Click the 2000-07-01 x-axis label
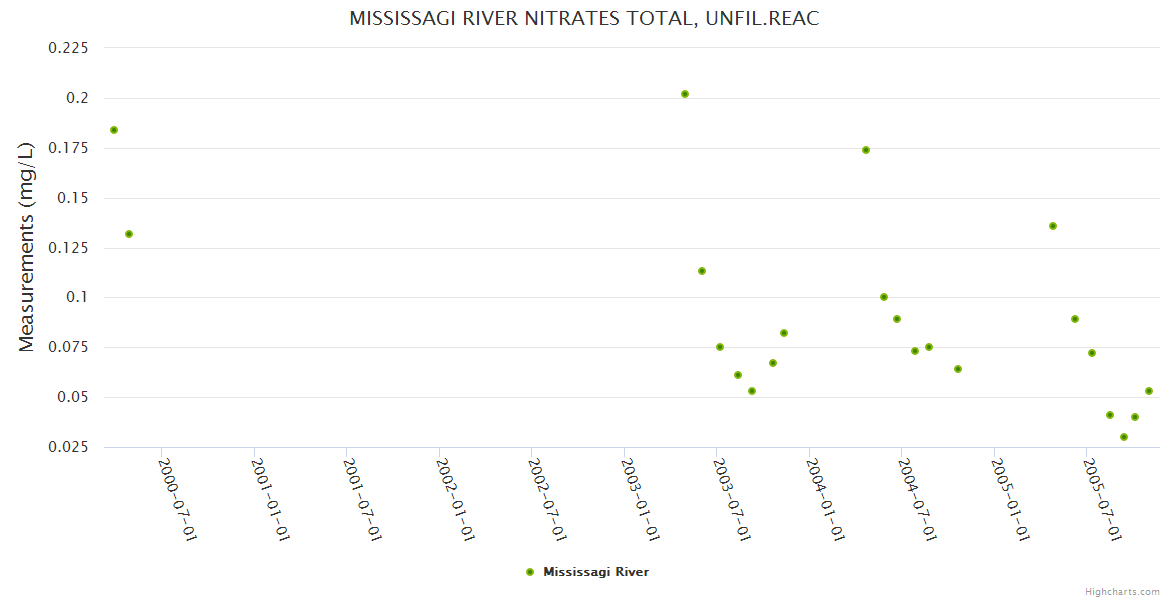The image size is (1170, 600). pos(177,499)
